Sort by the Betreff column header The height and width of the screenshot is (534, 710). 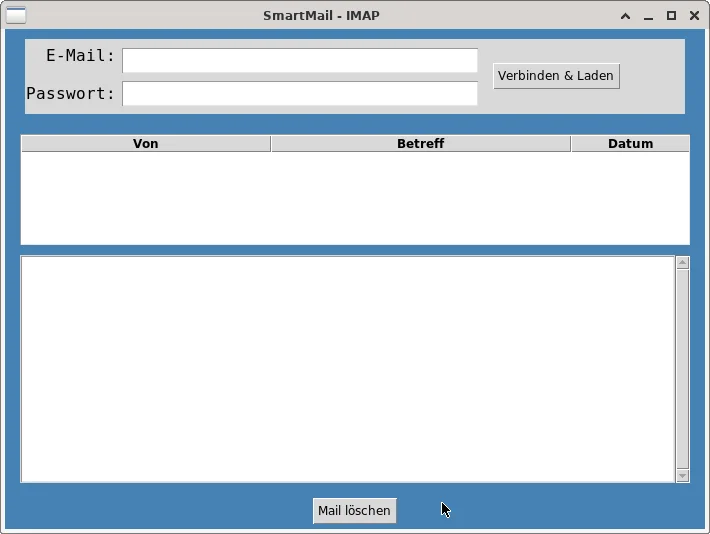[421, 144]
